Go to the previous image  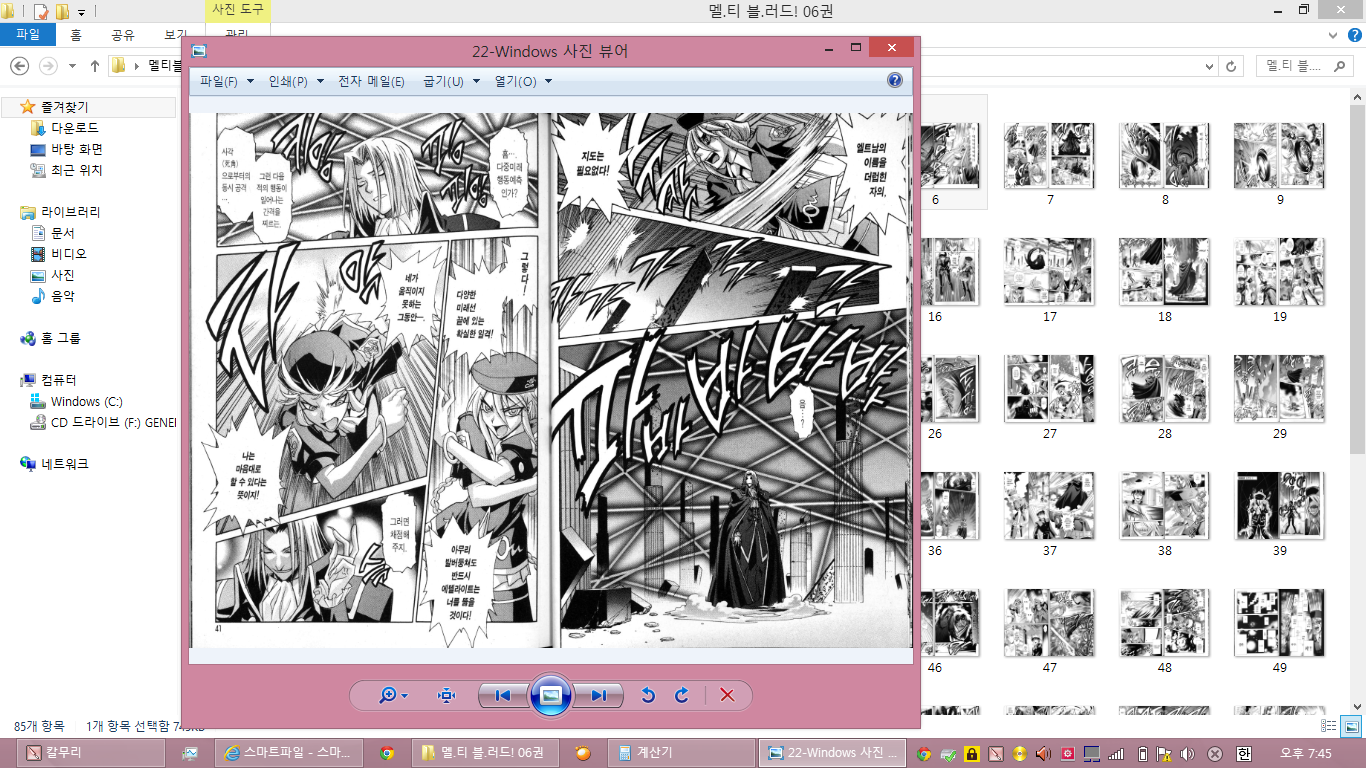click(x=503, y=696)
